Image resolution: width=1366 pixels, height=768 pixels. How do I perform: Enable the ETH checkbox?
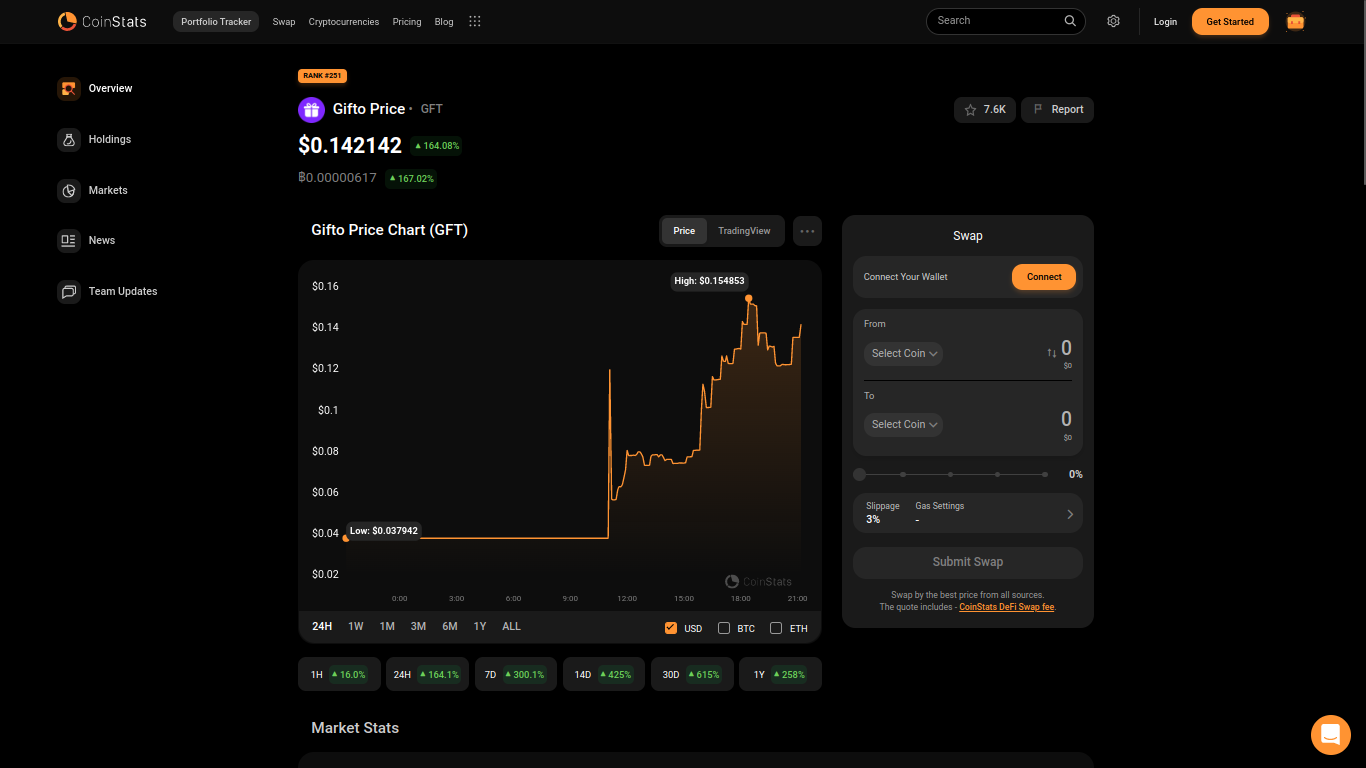(x=776, y=628)
